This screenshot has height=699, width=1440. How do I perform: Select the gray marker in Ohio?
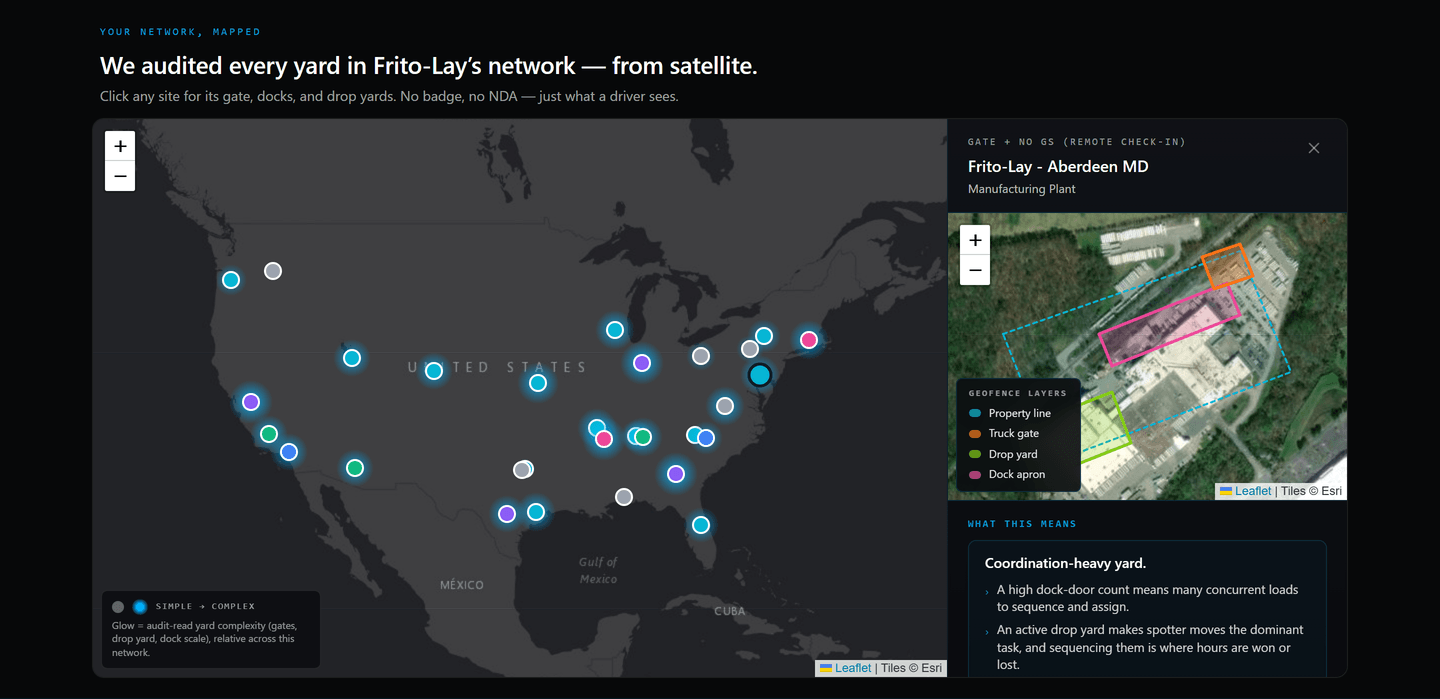701,356
